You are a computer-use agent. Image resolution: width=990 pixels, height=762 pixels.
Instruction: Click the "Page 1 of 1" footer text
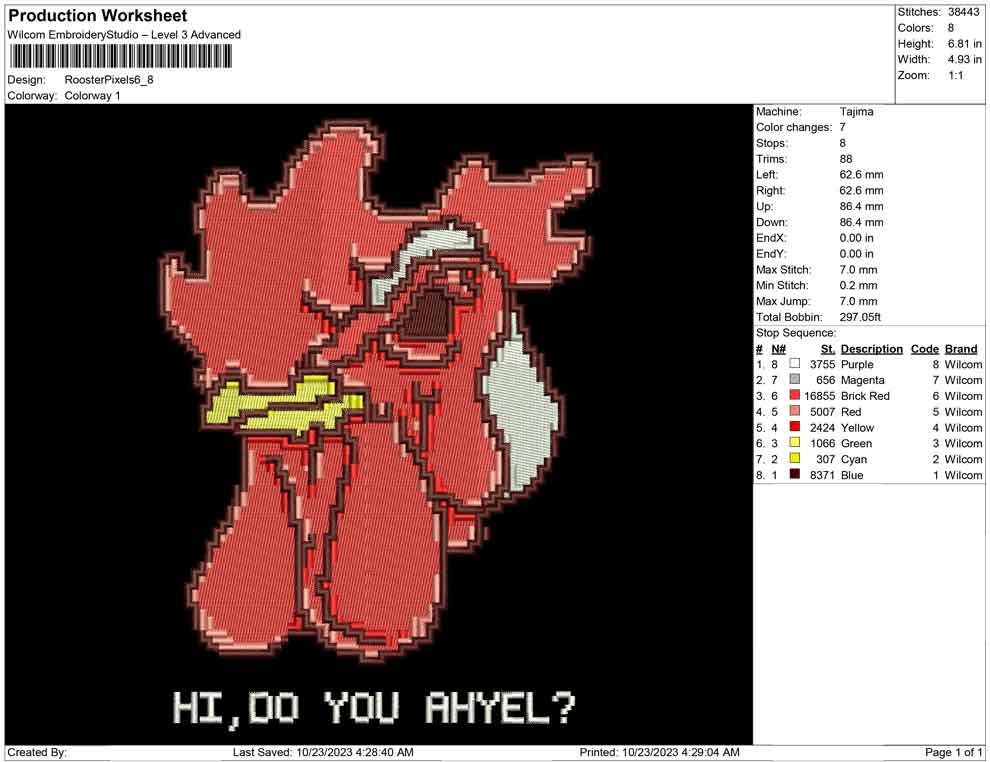pyautogui.click(x=953, y=752)
